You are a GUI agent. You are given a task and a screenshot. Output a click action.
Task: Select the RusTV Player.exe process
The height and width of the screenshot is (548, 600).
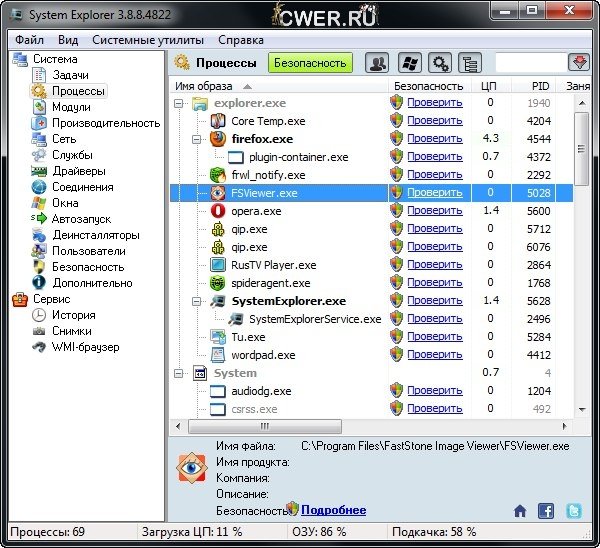(x=274, y=265)
